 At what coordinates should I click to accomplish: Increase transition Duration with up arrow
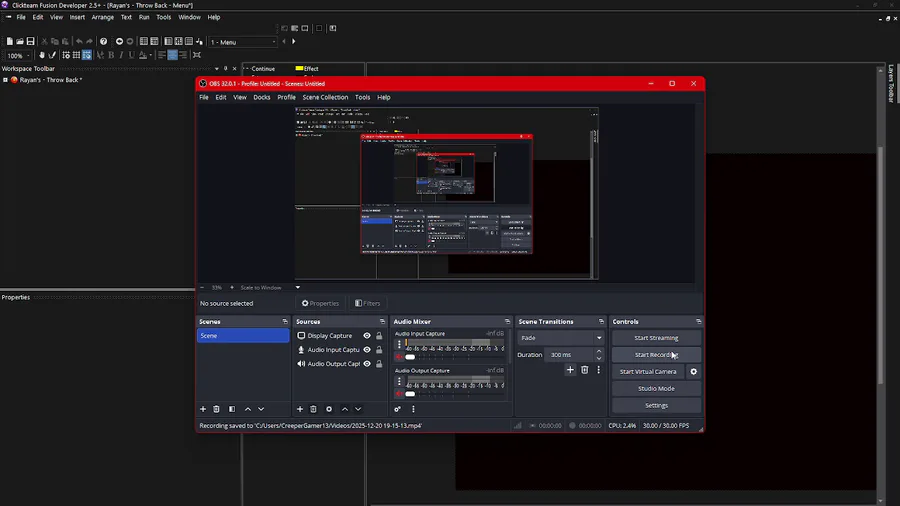(599, 352)
